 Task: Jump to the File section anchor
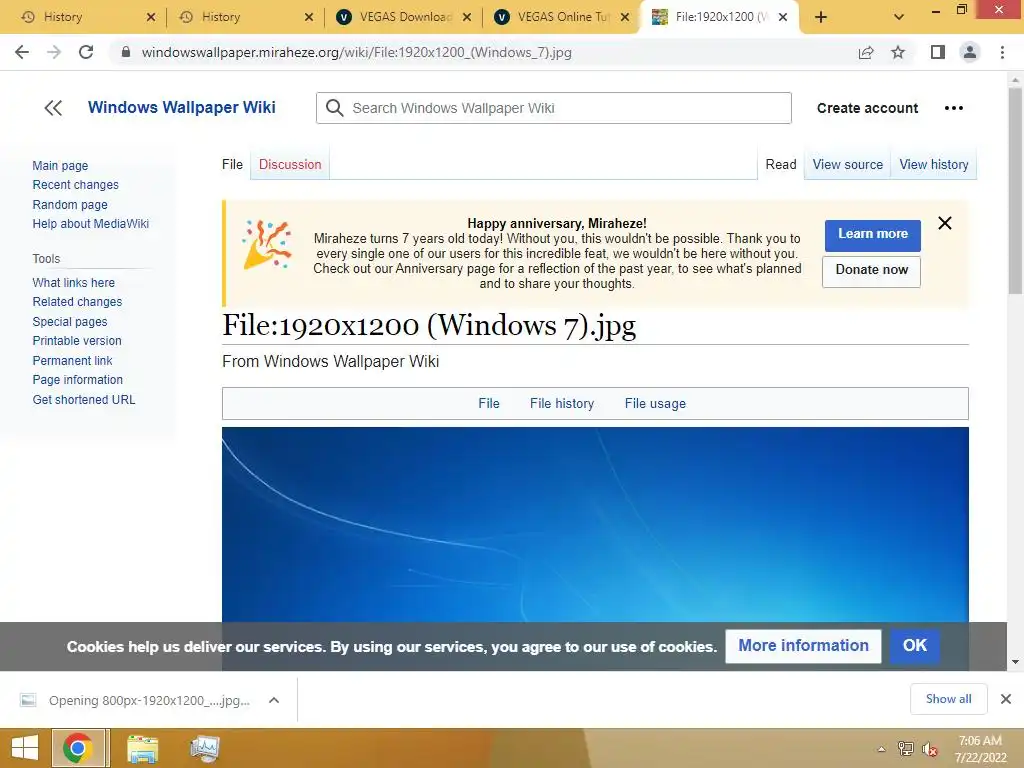(488, 404)
